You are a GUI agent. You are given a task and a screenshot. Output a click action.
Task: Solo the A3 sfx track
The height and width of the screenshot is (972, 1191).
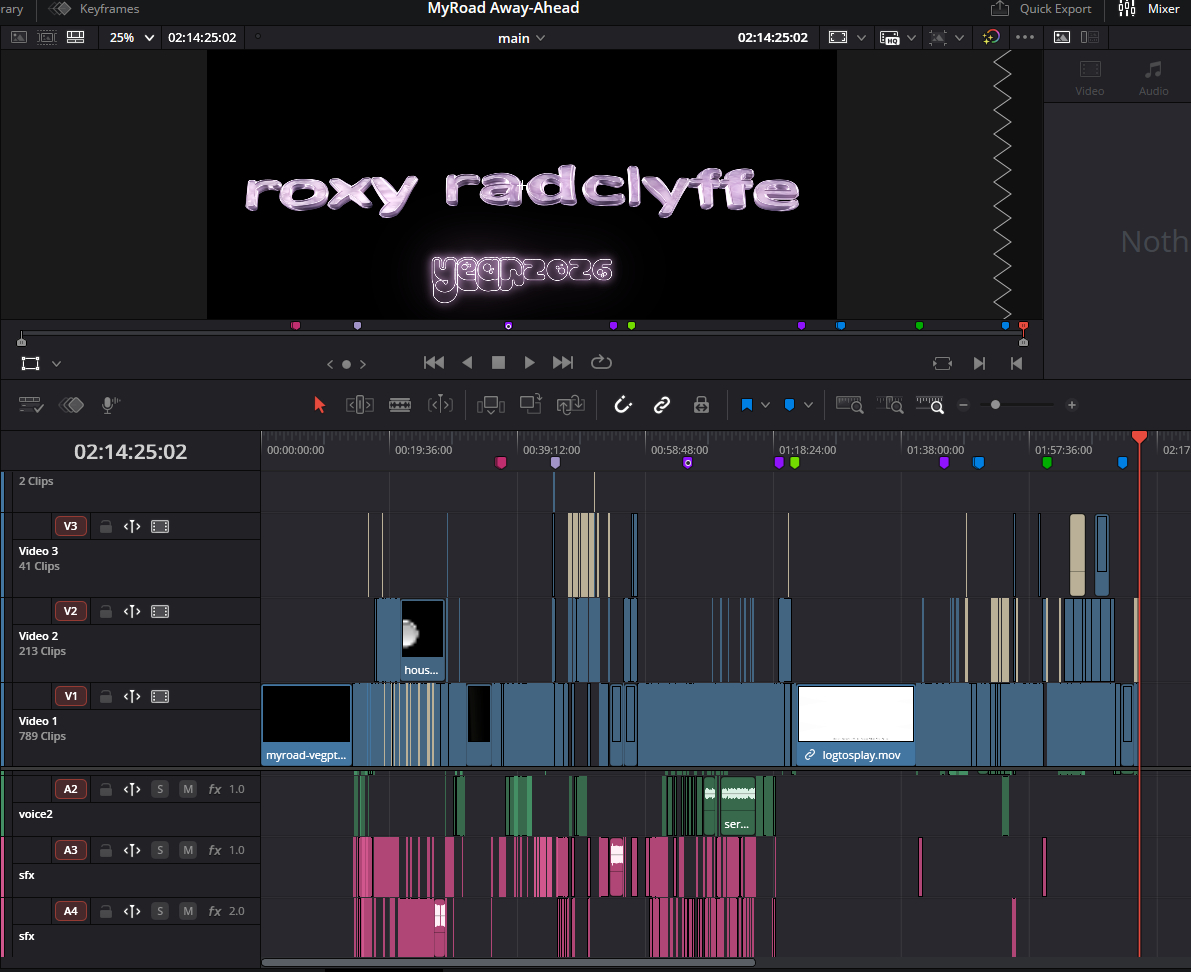[159, 850]
